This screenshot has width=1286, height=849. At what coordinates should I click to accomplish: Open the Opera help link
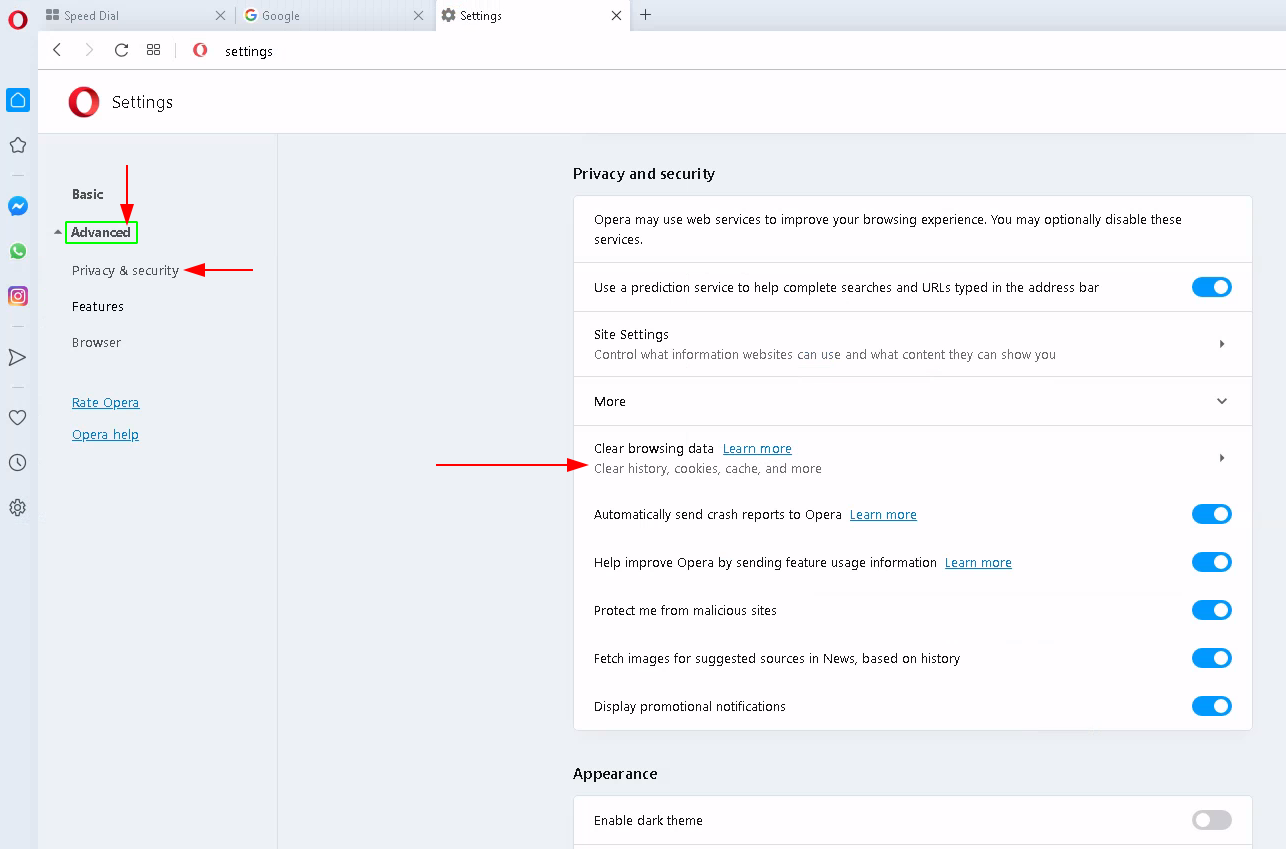(105, 434)
